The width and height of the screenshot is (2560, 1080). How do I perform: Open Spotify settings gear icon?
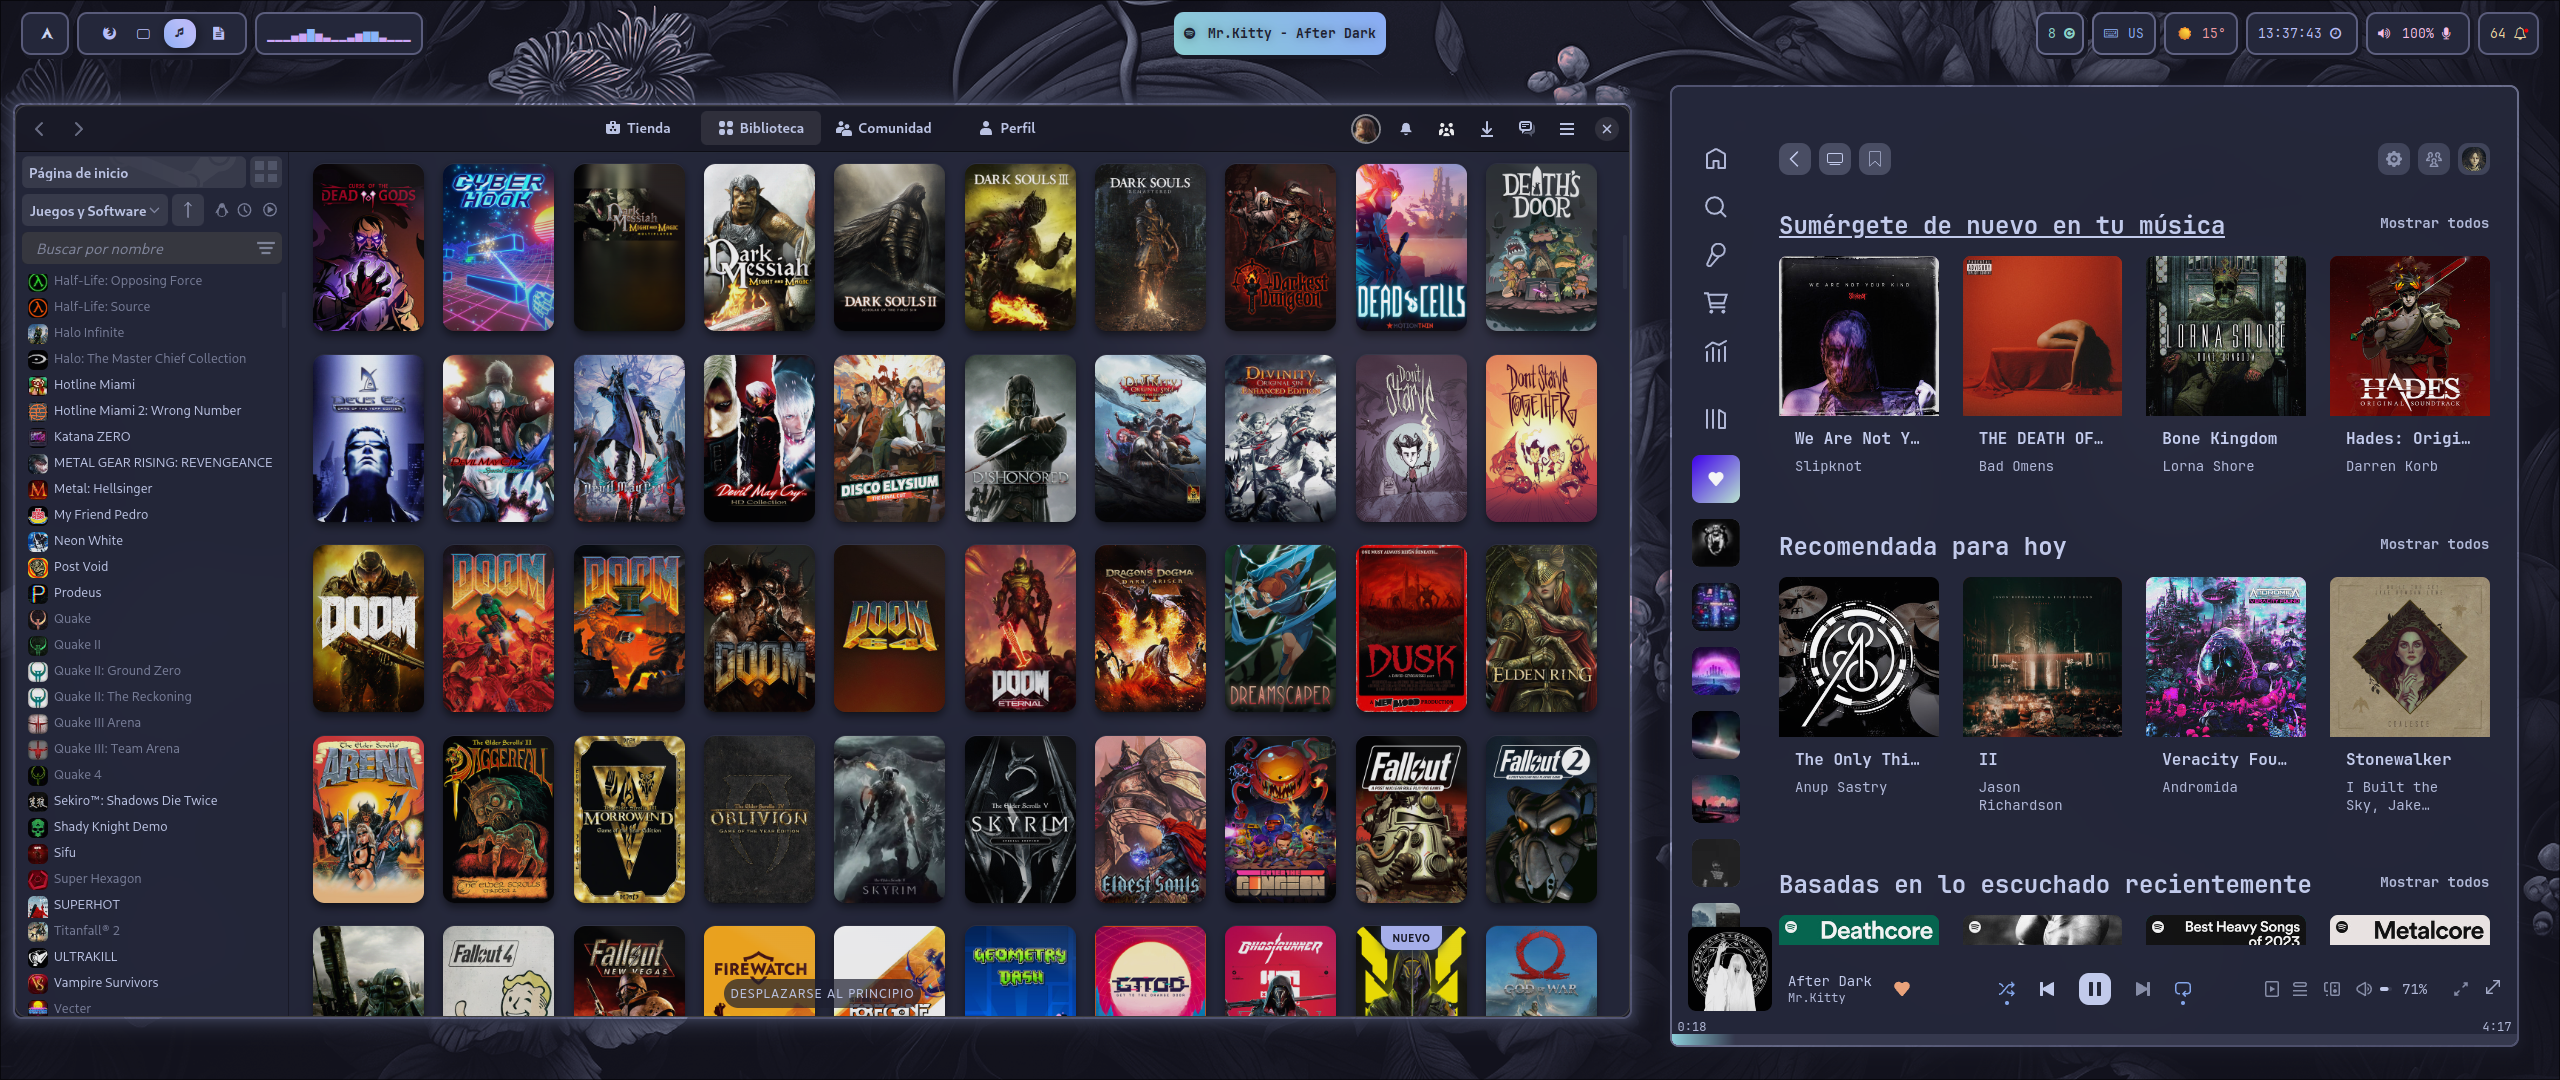click(2393, 159)
